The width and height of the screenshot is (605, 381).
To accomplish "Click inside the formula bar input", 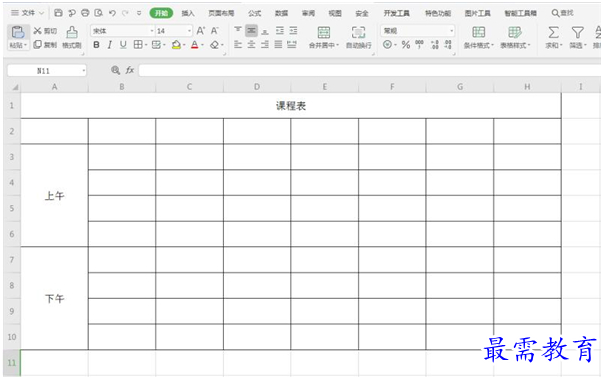I will coord(370,70).
